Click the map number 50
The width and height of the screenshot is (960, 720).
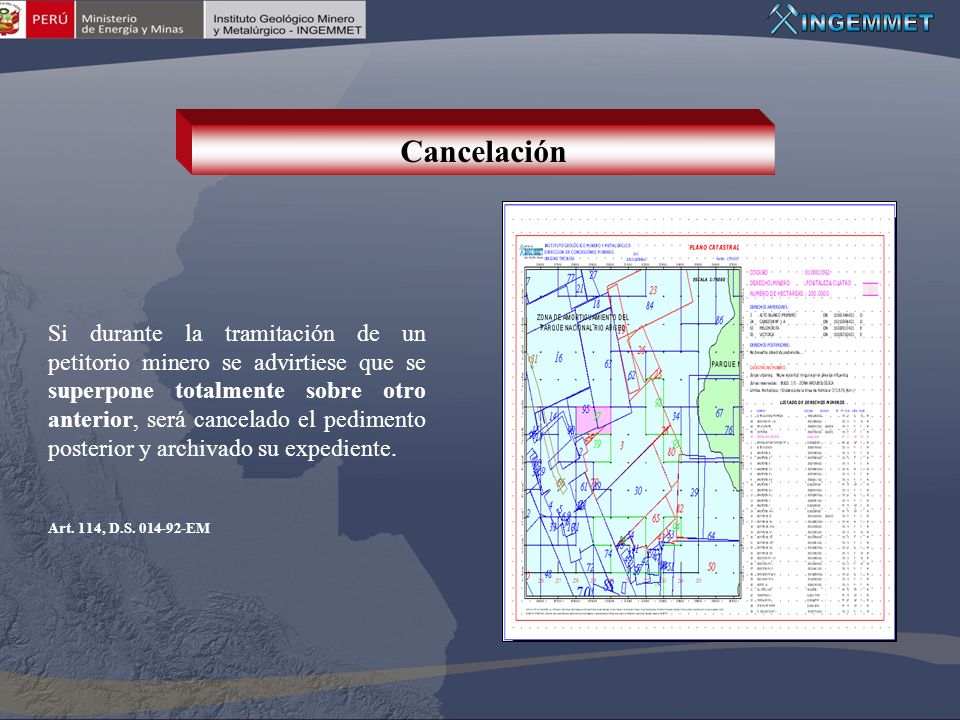[711, 567]
